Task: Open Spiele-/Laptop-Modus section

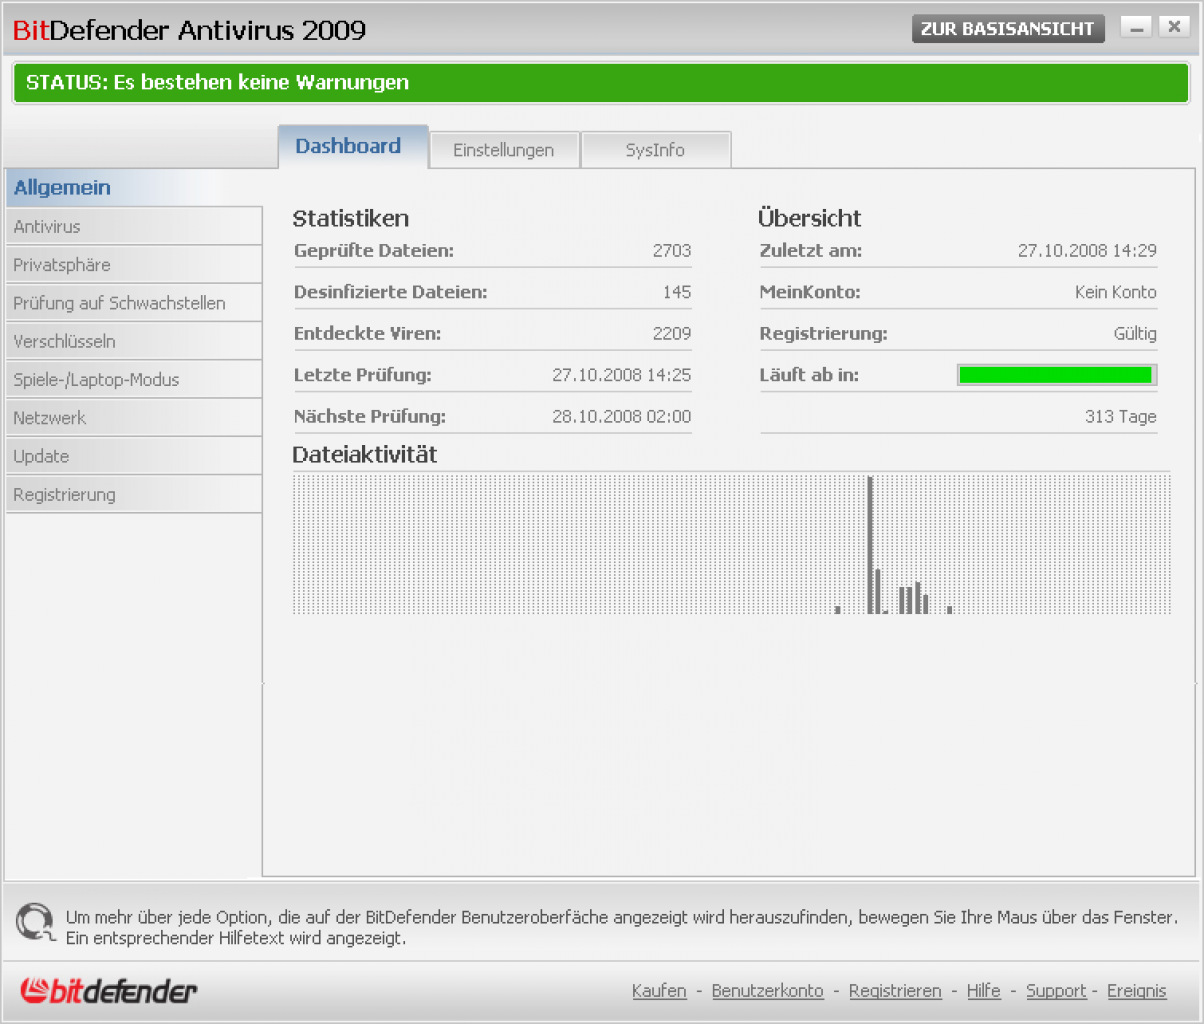Action: [x=133, y=380]
